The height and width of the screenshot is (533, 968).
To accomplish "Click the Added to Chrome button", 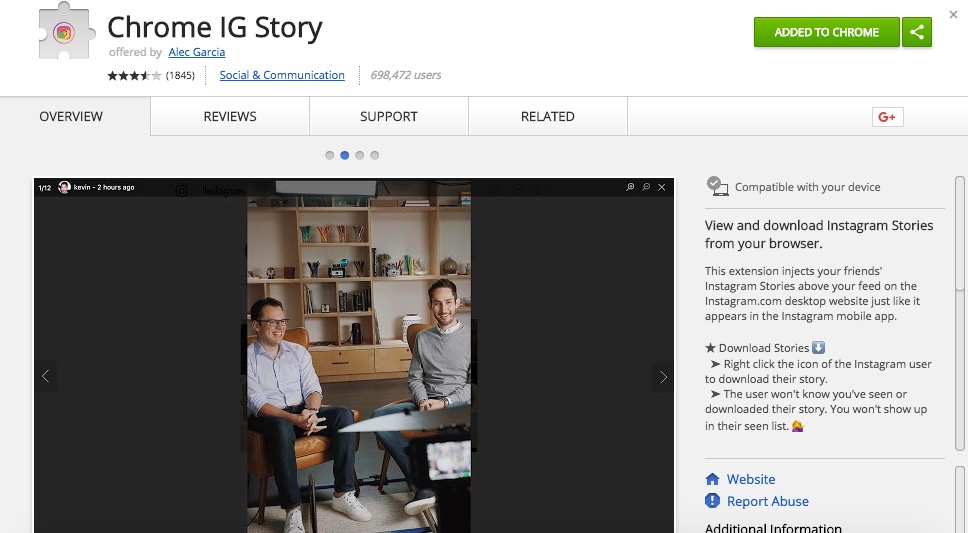I will tap(827, 32).
